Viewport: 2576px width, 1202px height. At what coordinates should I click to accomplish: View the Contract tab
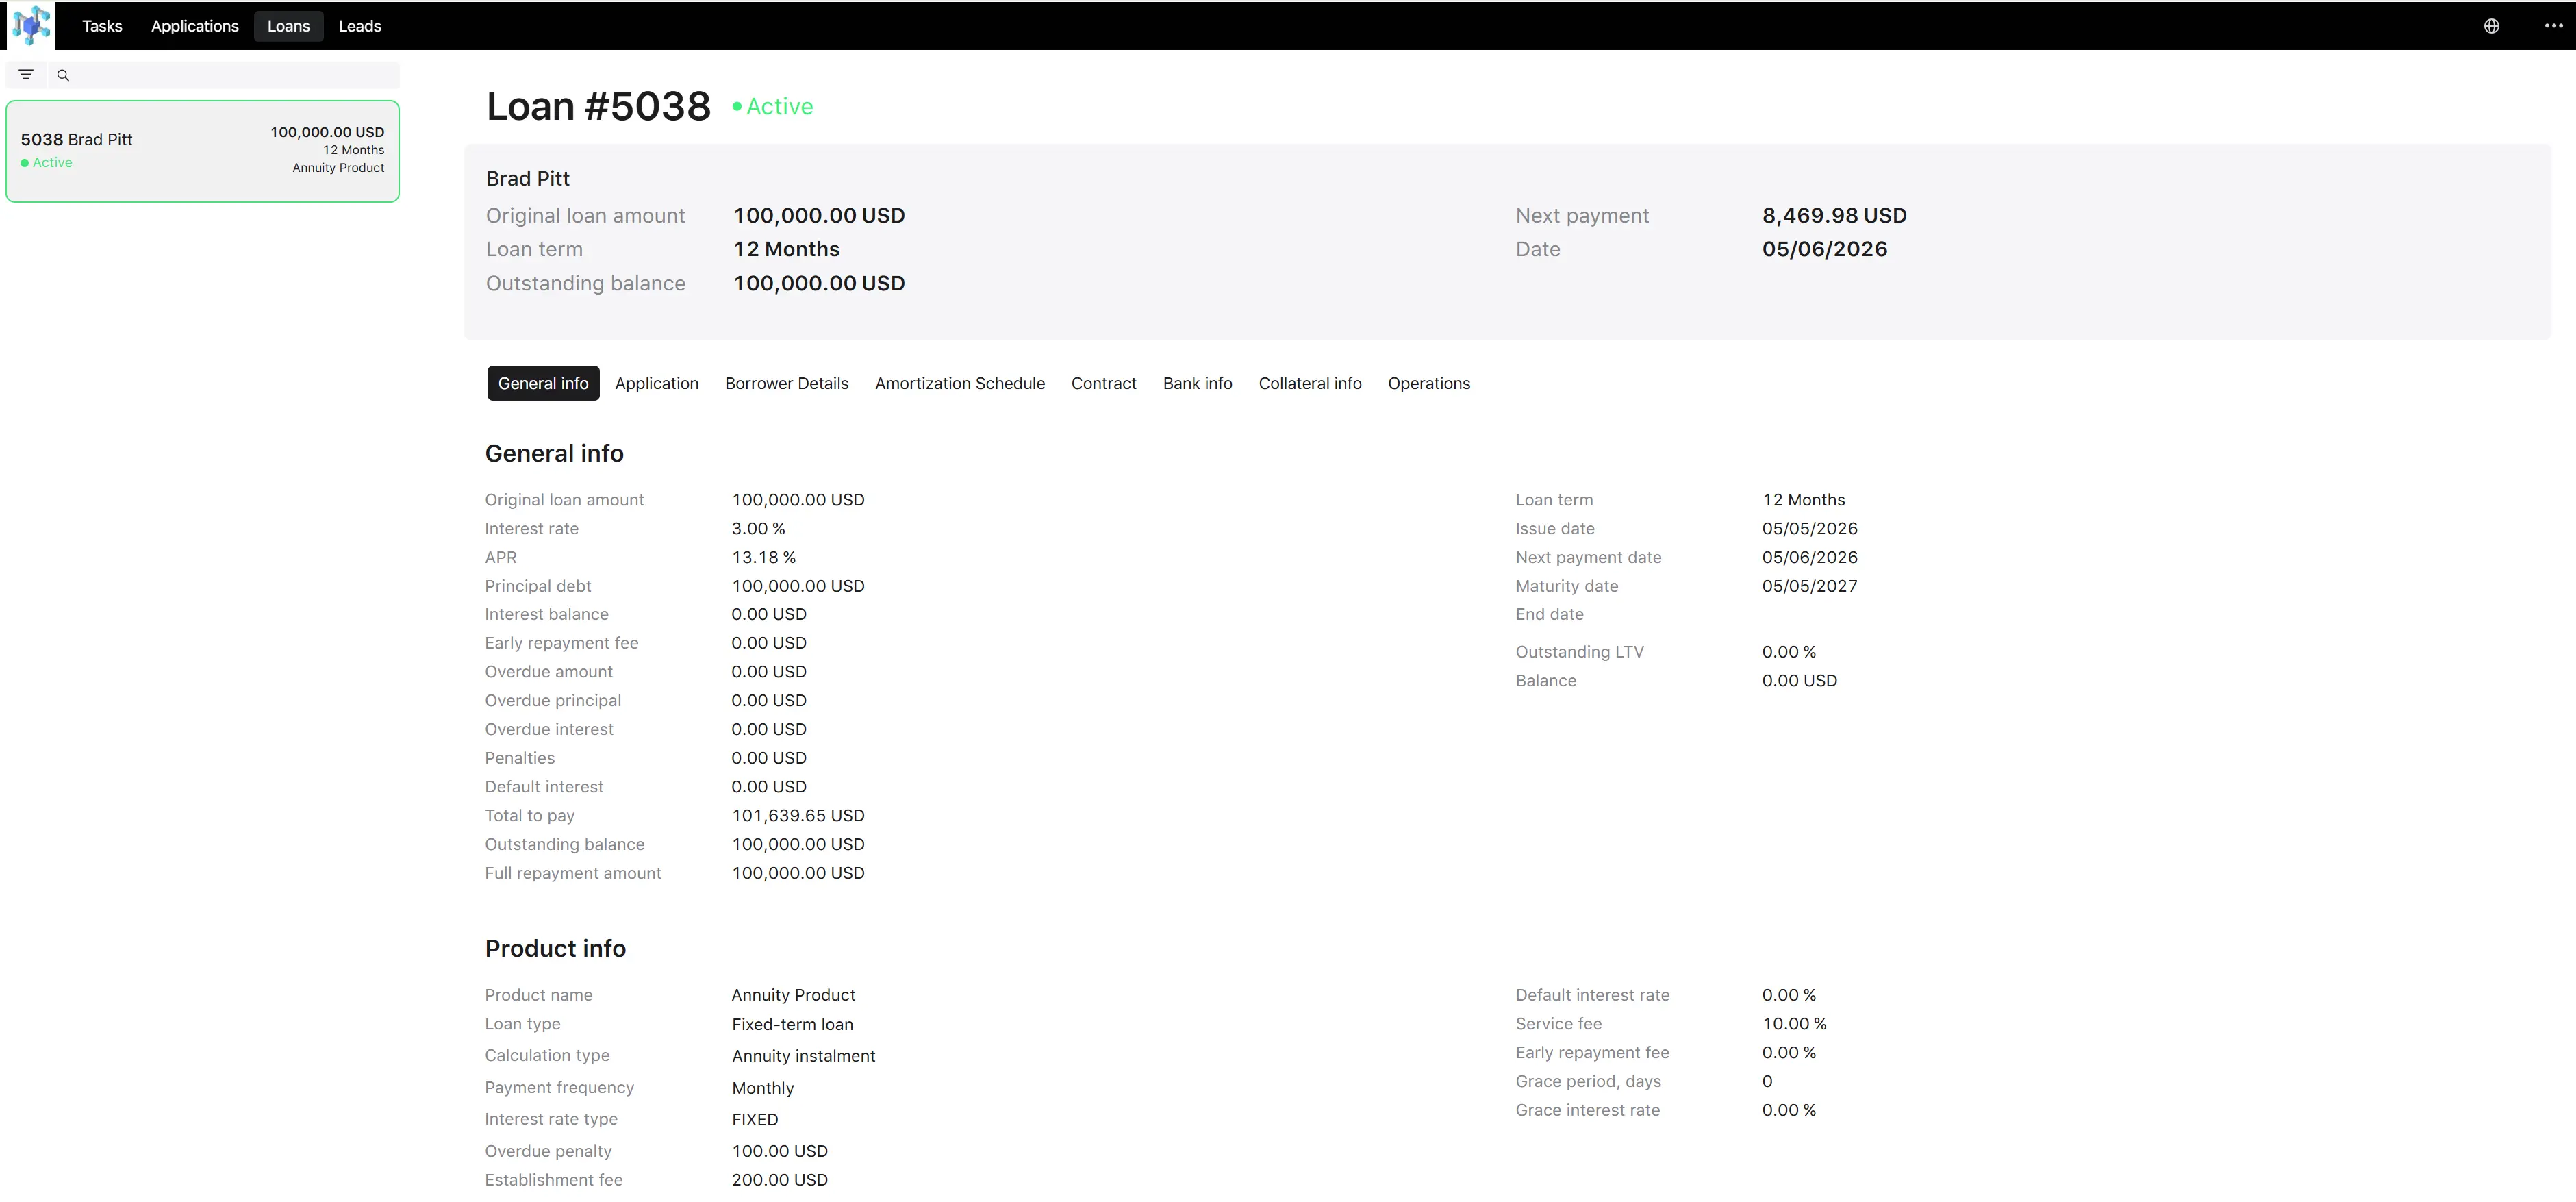coord(1103,383)
